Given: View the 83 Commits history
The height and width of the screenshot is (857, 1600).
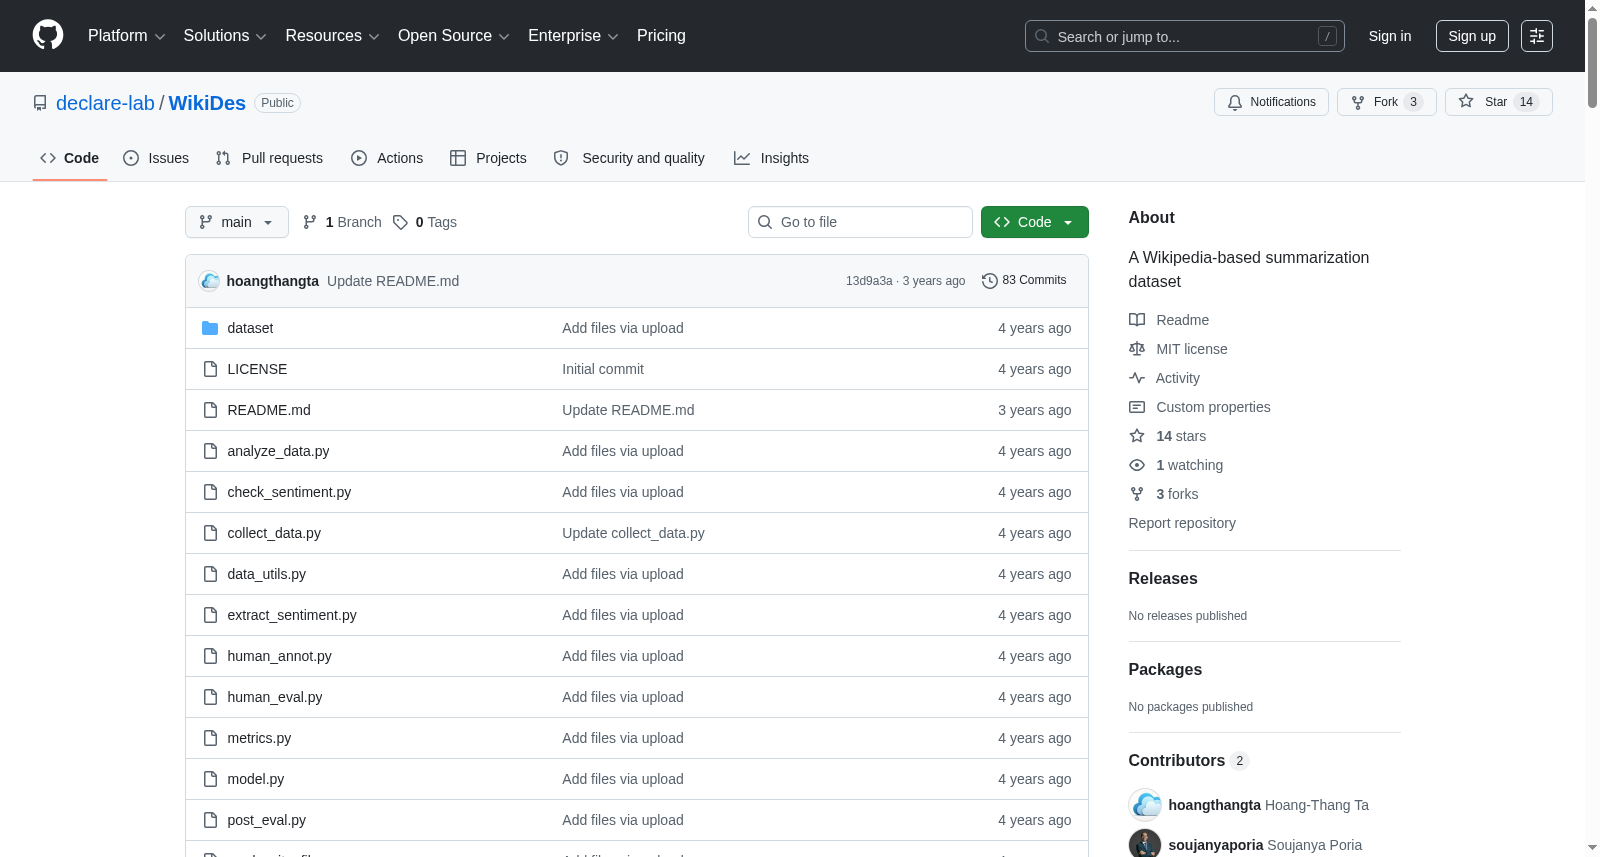Looking at the screenshot, I should tap(1024, 281).
